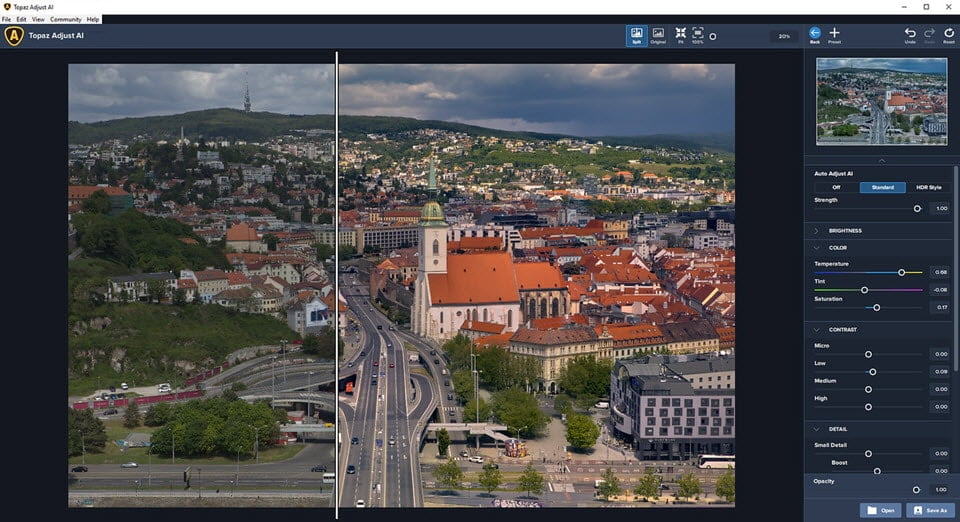
Task: Undo the last adjustment
Action: pos(910,34)
